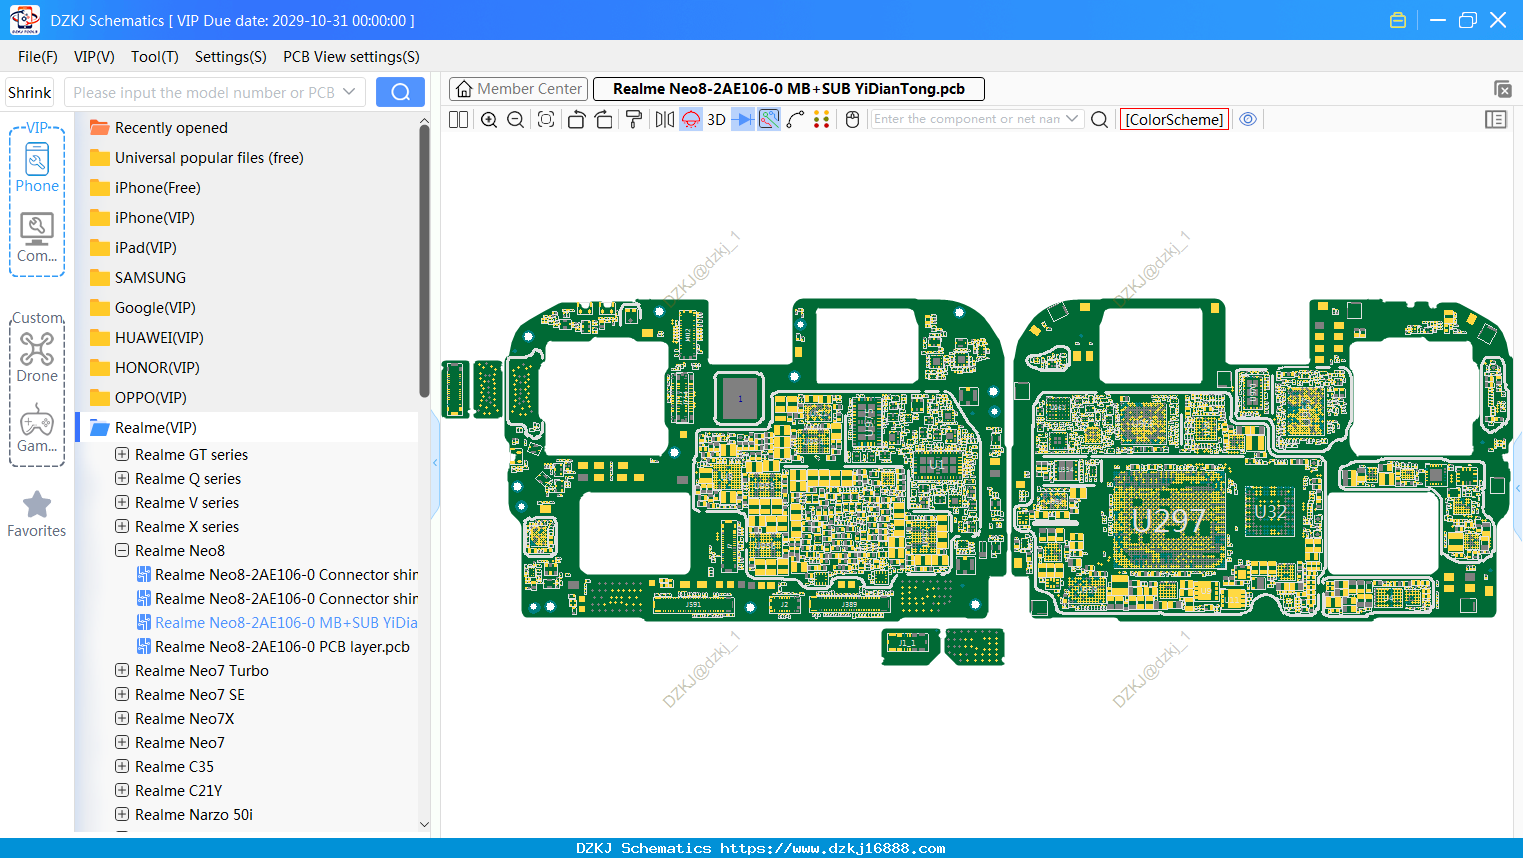Viewport: 1523px width, 858px height.
Task: Select the Computer category icon
Action: [x=37, y=237]
